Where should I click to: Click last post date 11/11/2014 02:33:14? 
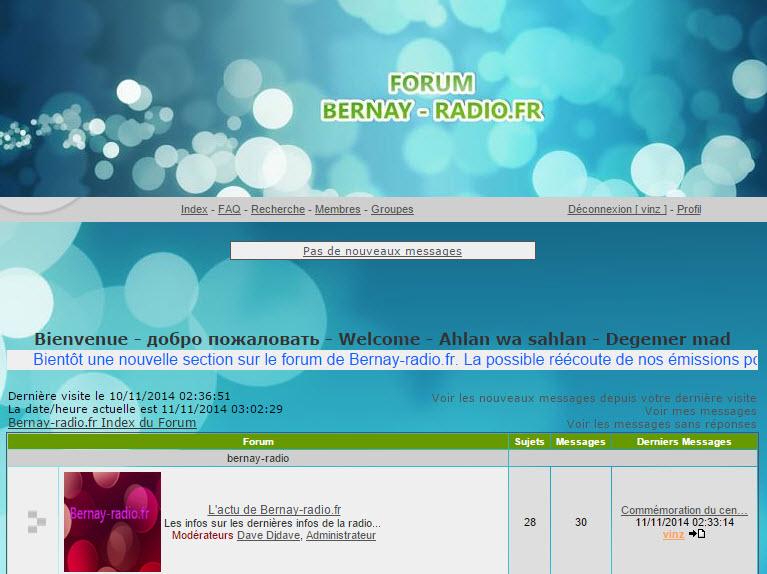(684, 523)
